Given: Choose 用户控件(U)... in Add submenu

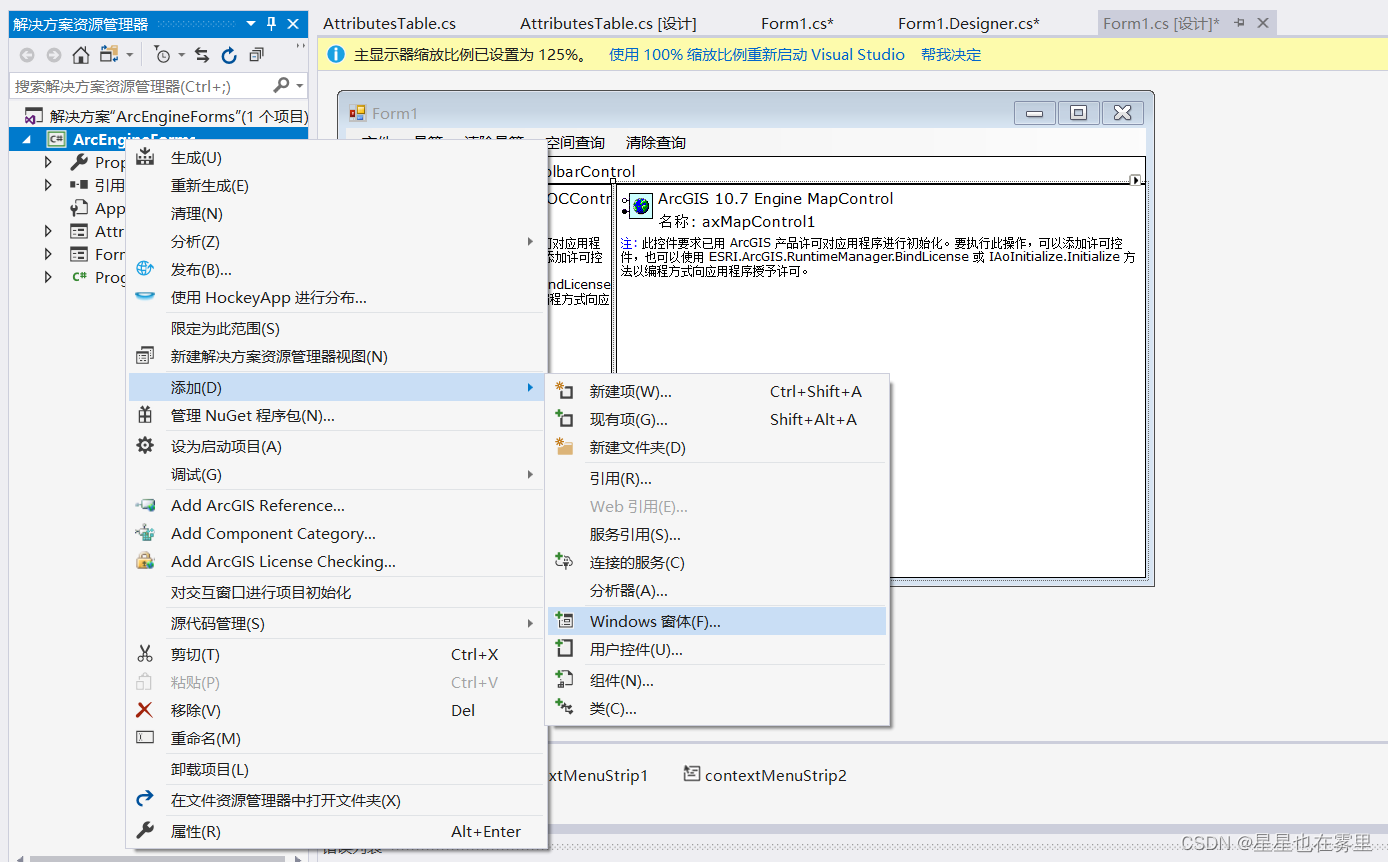Looking at the screenshot, I should click(x=717, y=649).
